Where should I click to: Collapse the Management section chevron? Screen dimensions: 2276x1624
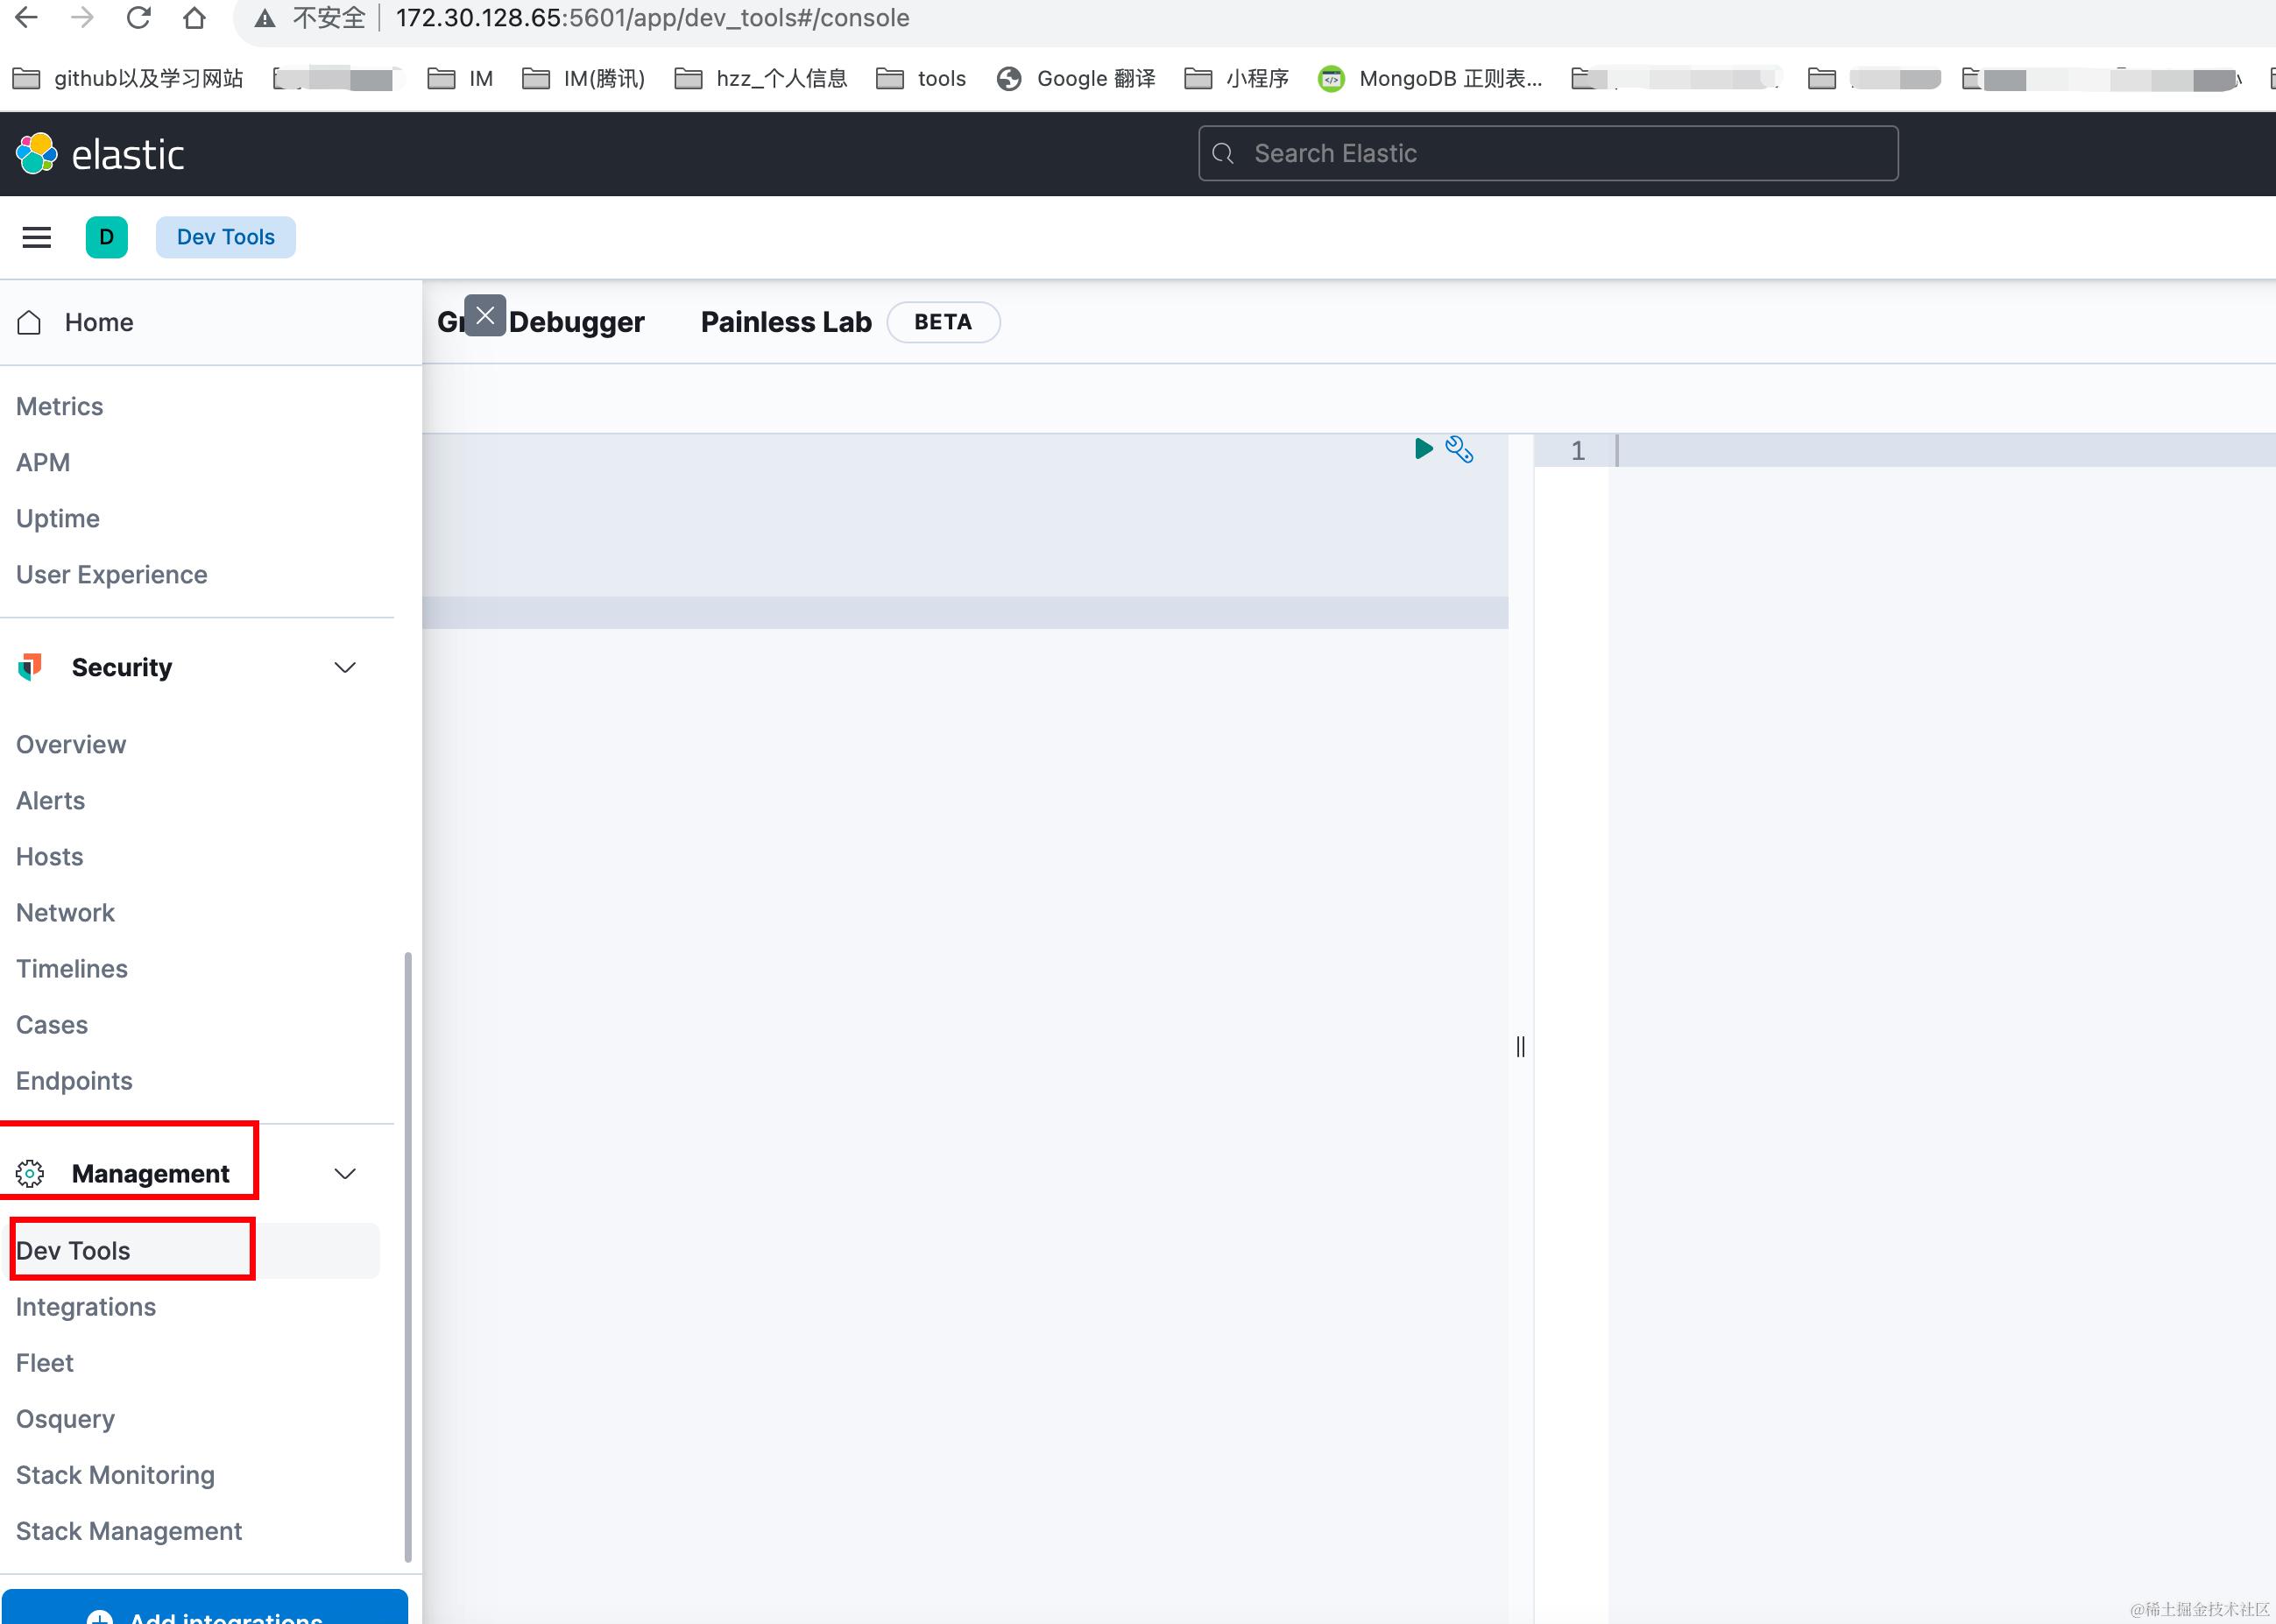point(345,1173)
